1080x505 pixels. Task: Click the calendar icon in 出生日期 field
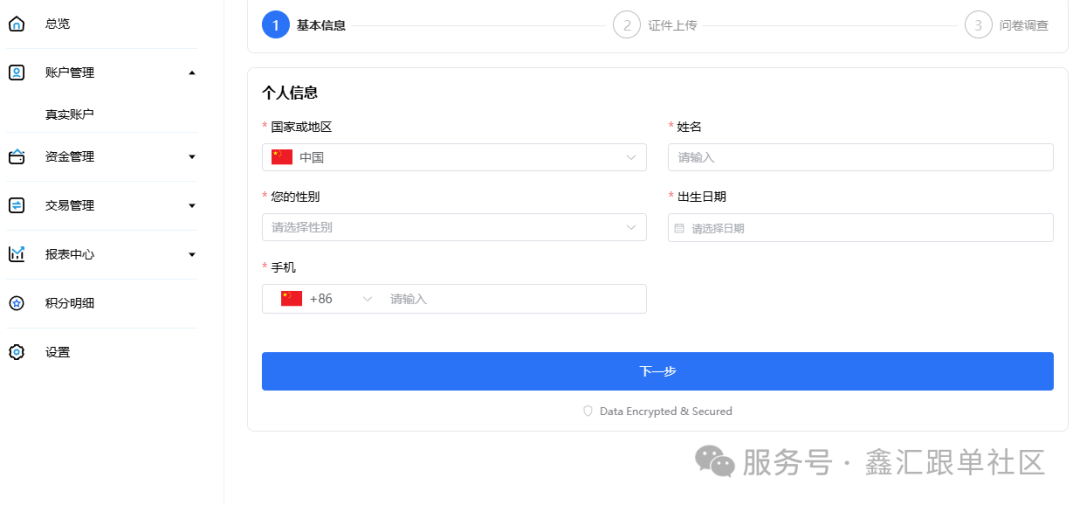(x=679, y=228)
